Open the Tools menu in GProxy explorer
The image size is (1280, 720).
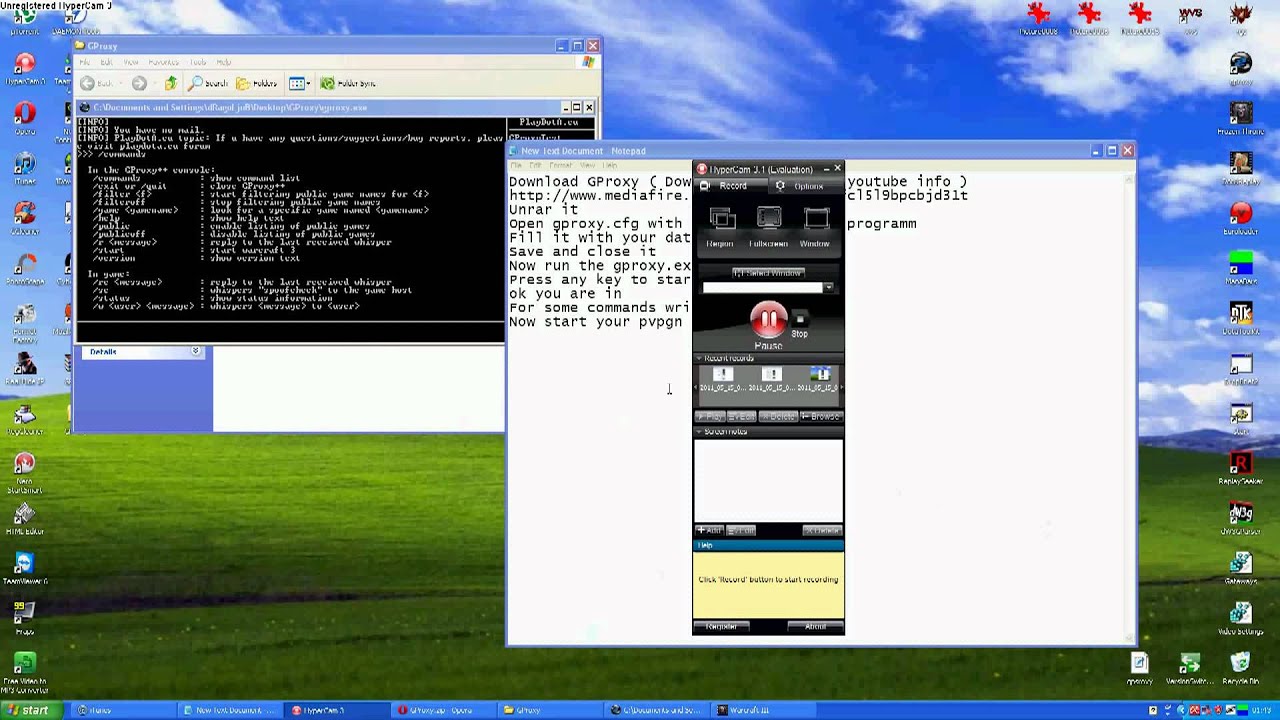[197, 63]
